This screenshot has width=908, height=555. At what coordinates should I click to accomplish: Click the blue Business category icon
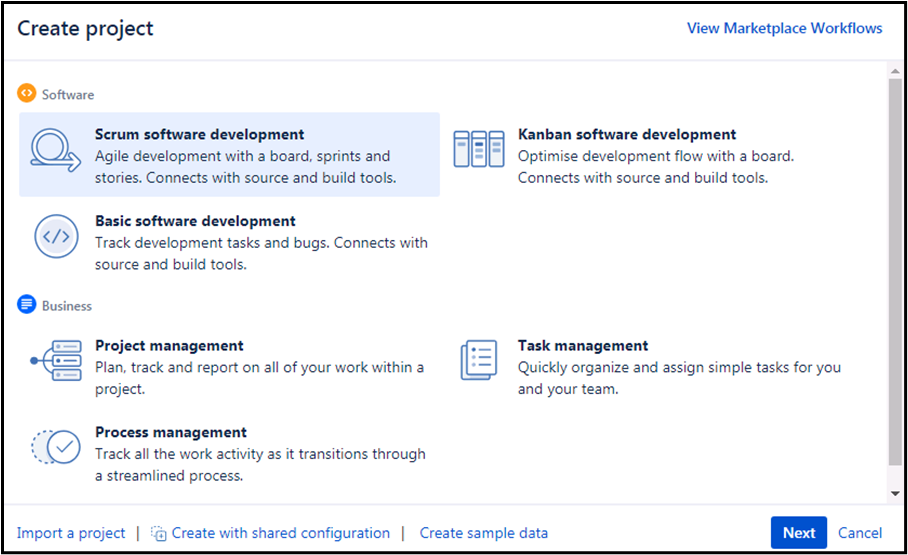tap(27, 305)
